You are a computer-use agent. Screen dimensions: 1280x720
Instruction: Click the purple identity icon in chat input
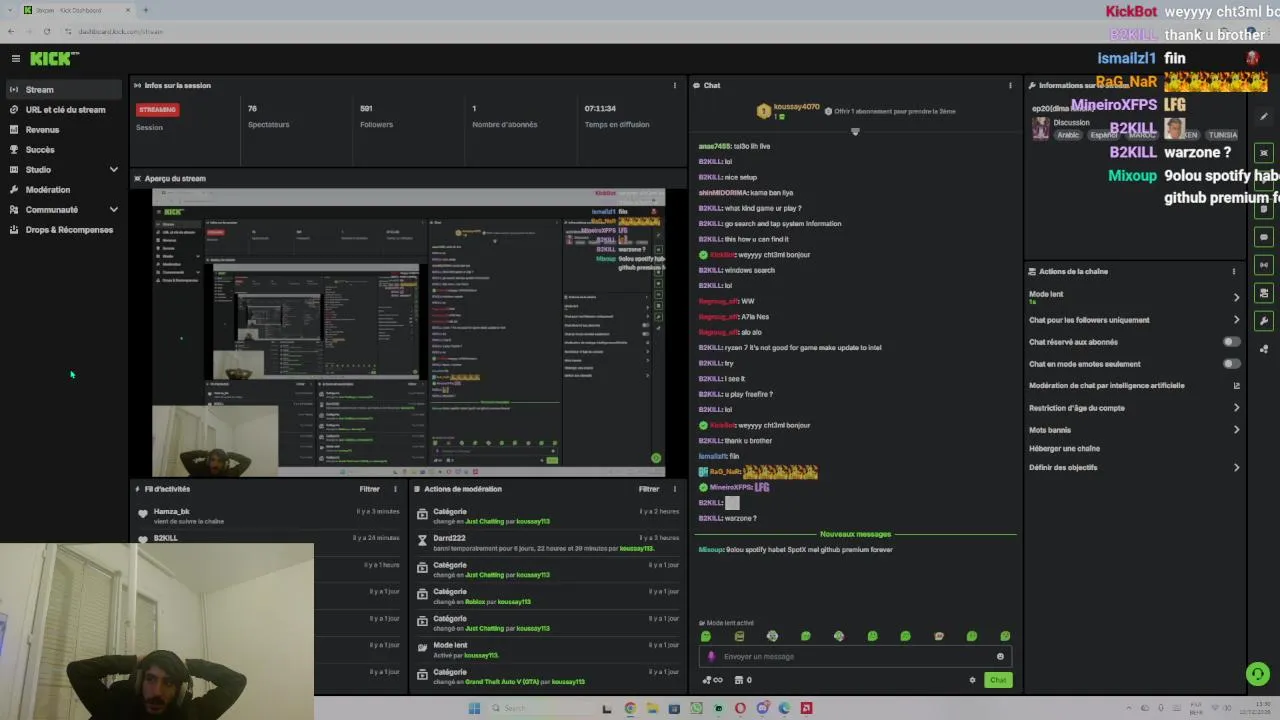pyautogui.click(x=711, y=657)
